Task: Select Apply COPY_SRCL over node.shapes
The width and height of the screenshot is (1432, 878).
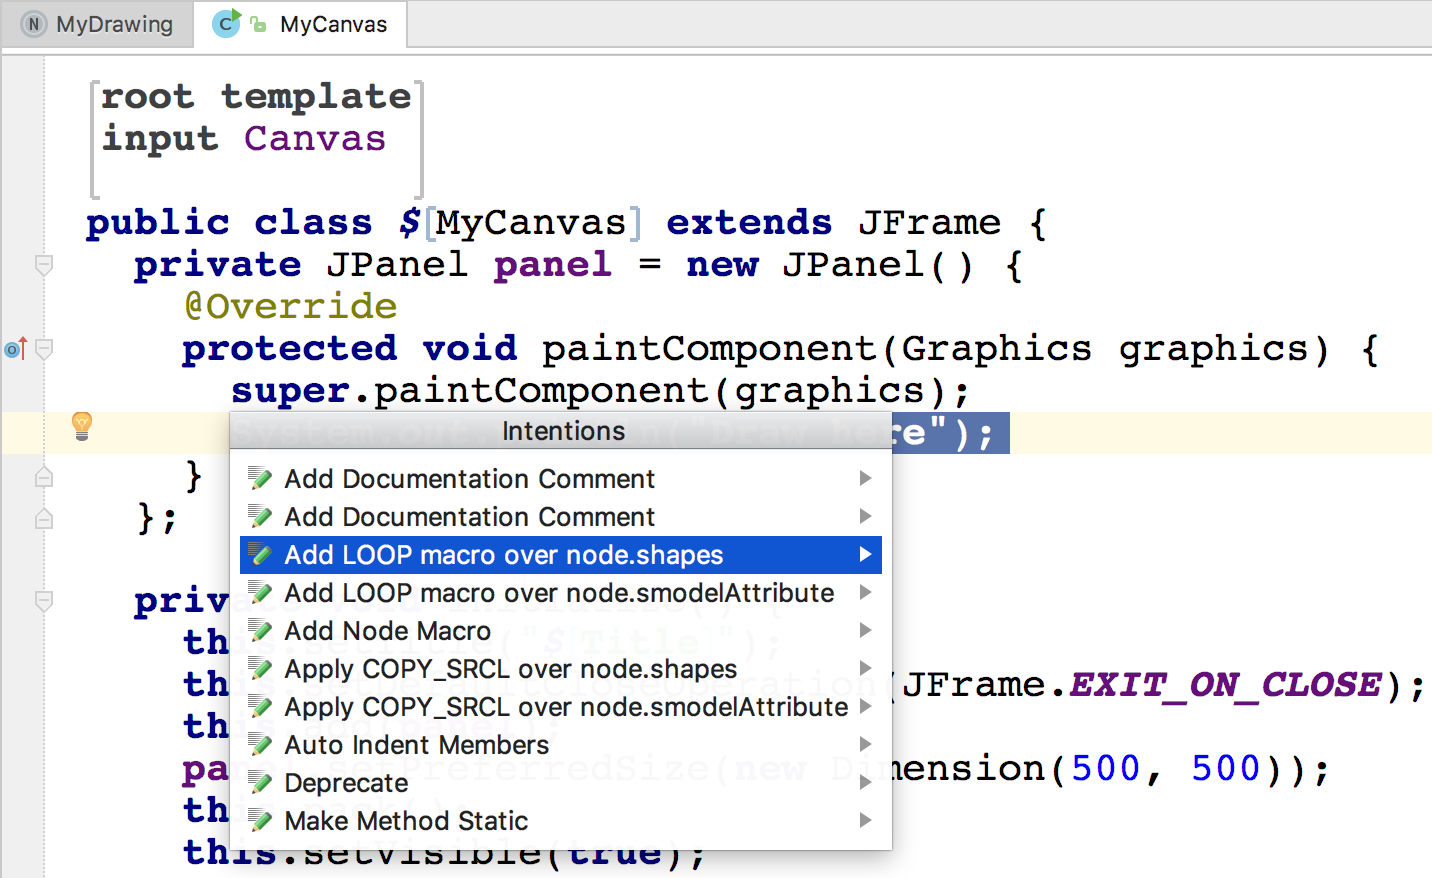Action: [510, 669]
